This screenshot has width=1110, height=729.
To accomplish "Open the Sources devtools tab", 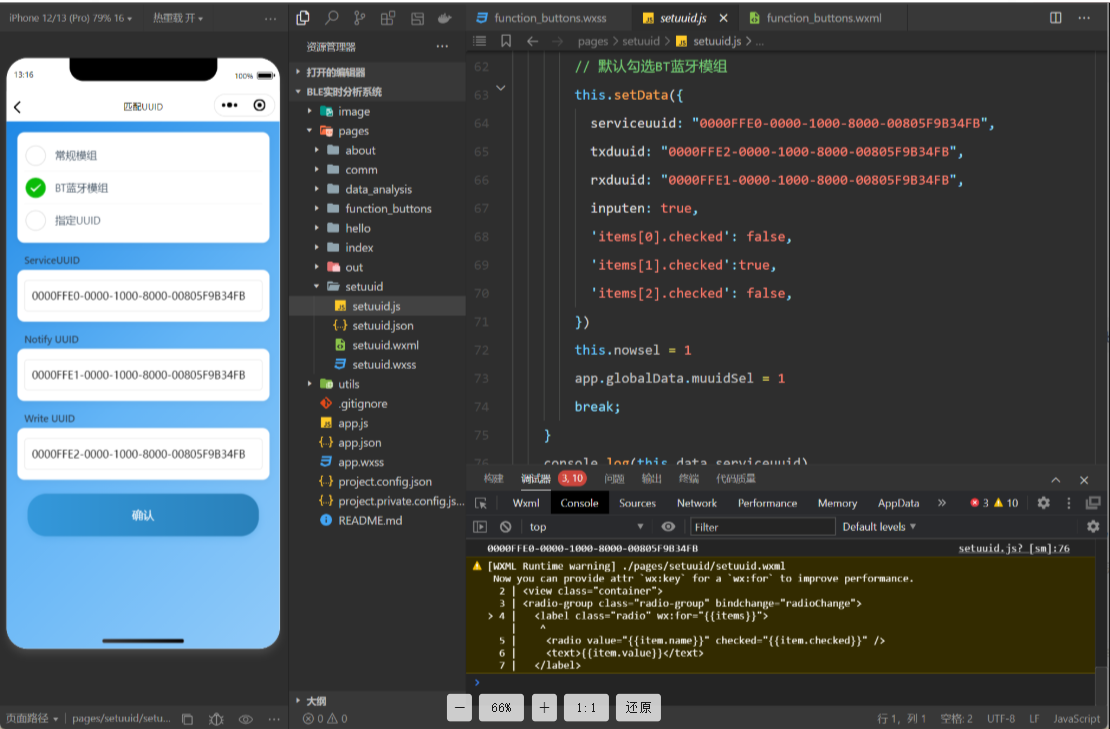I will [x=637, y=503].
